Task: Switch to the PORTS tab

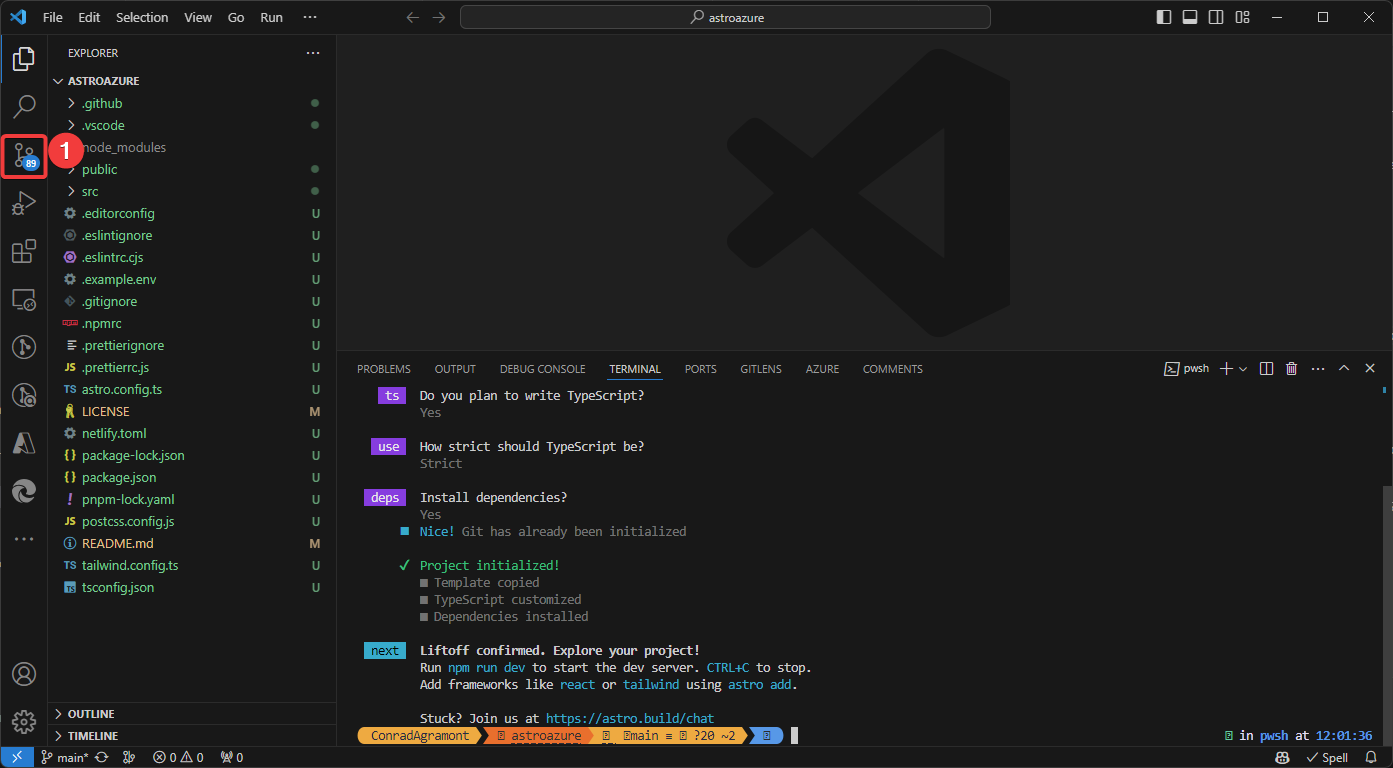Action: pyautogui.click(x=701, y=369)
